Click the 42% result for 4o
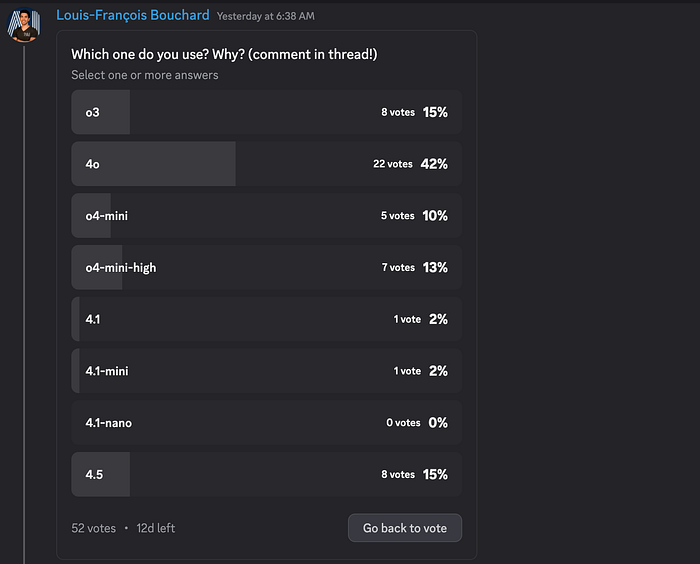 435,164
